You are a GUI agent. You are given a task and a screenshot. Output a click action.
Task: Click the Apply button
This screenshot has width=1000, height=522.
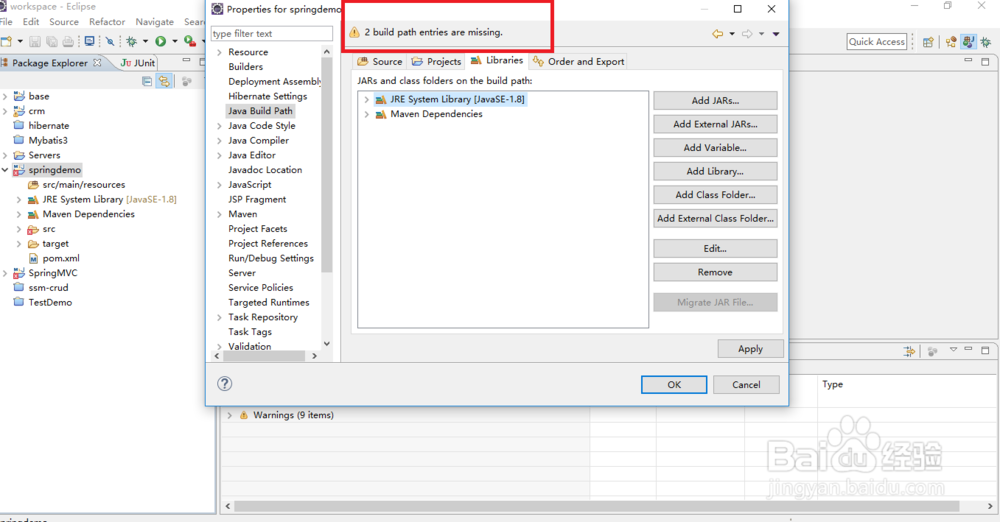click(750, 349)
